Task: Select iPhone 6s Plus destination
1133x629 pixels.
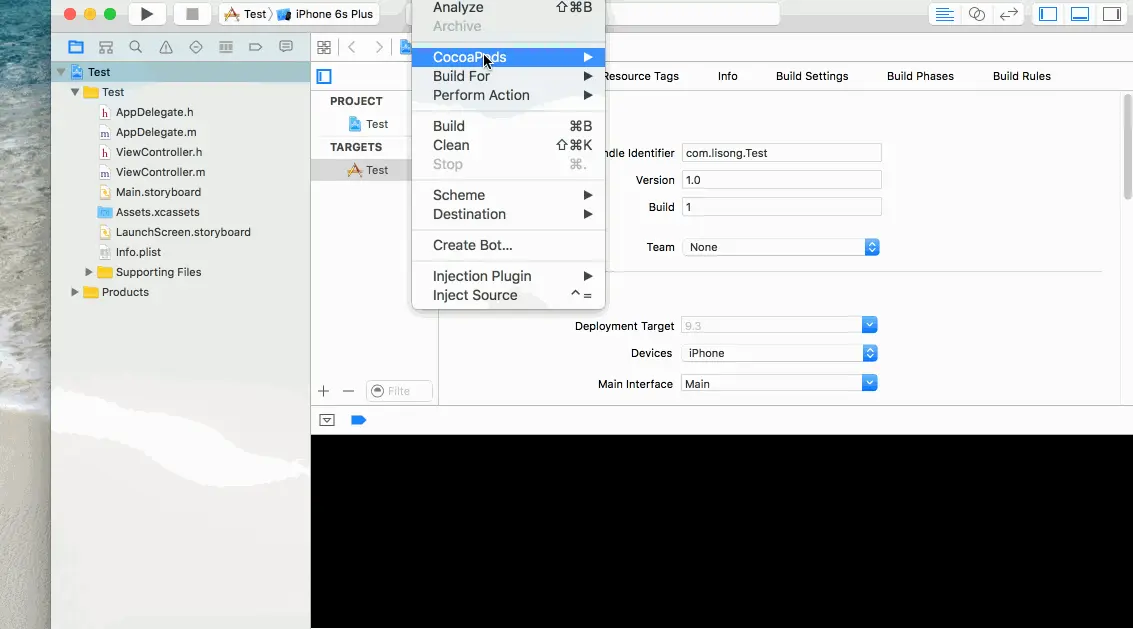Action: (326, 14)
